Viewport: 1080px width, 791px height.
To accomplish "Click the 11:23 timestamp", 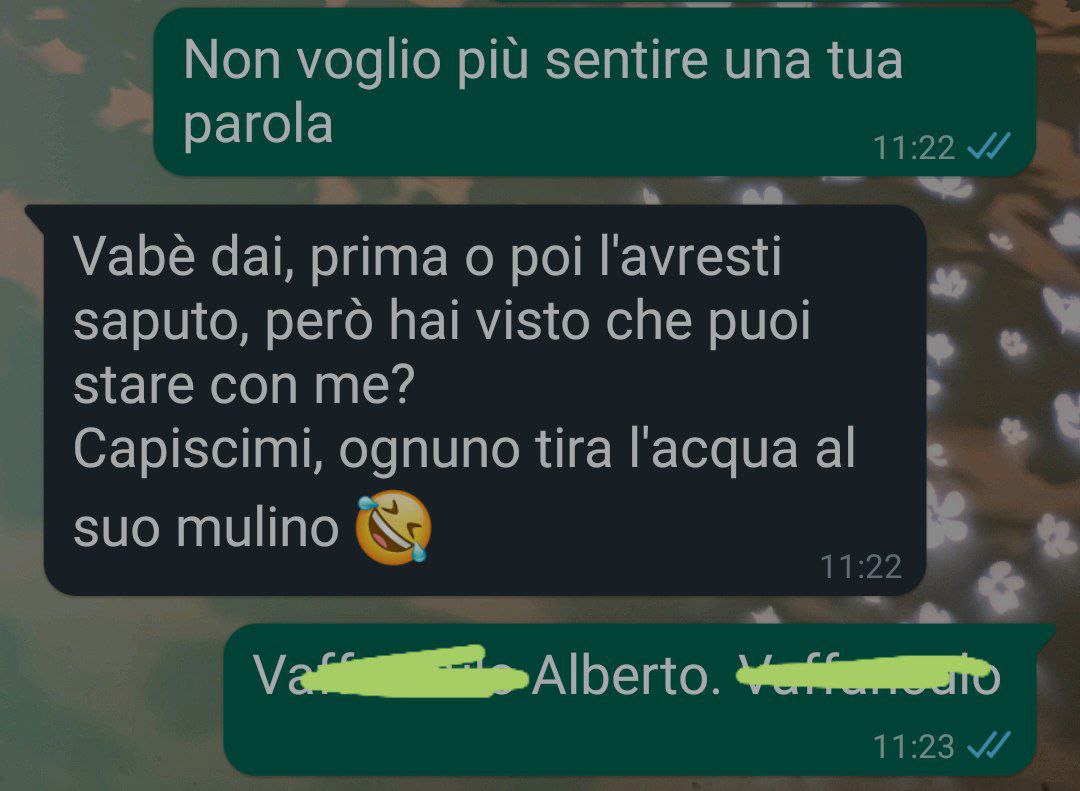I will coord(913,746).
